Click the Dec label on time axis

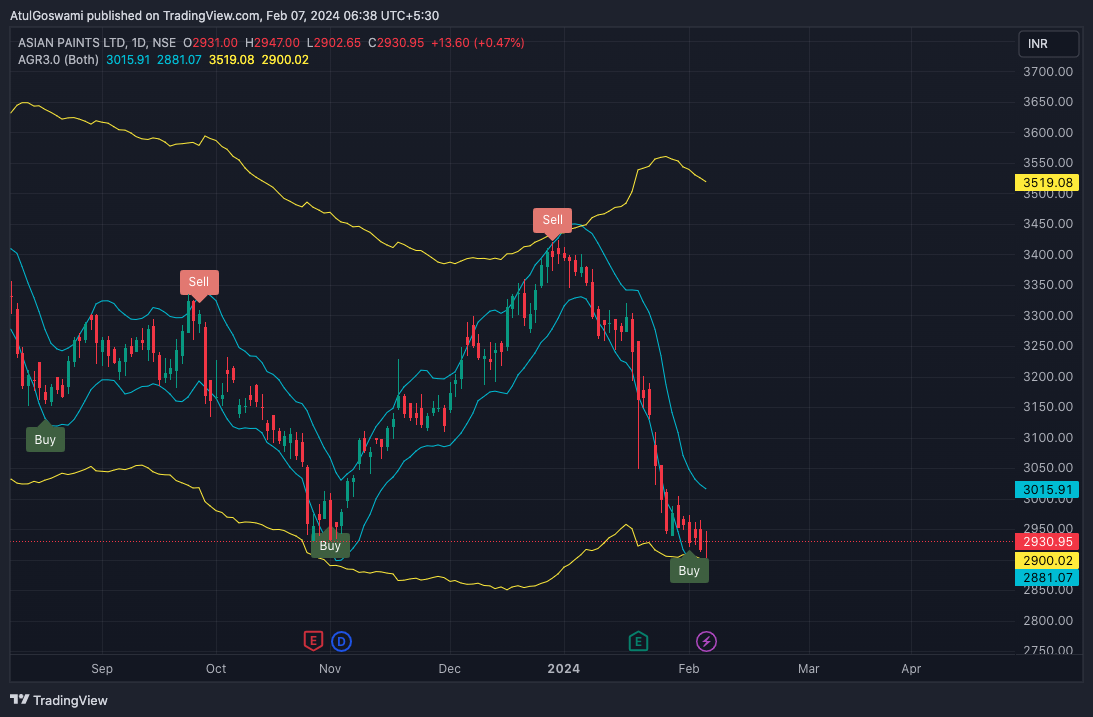pos(450,668)
